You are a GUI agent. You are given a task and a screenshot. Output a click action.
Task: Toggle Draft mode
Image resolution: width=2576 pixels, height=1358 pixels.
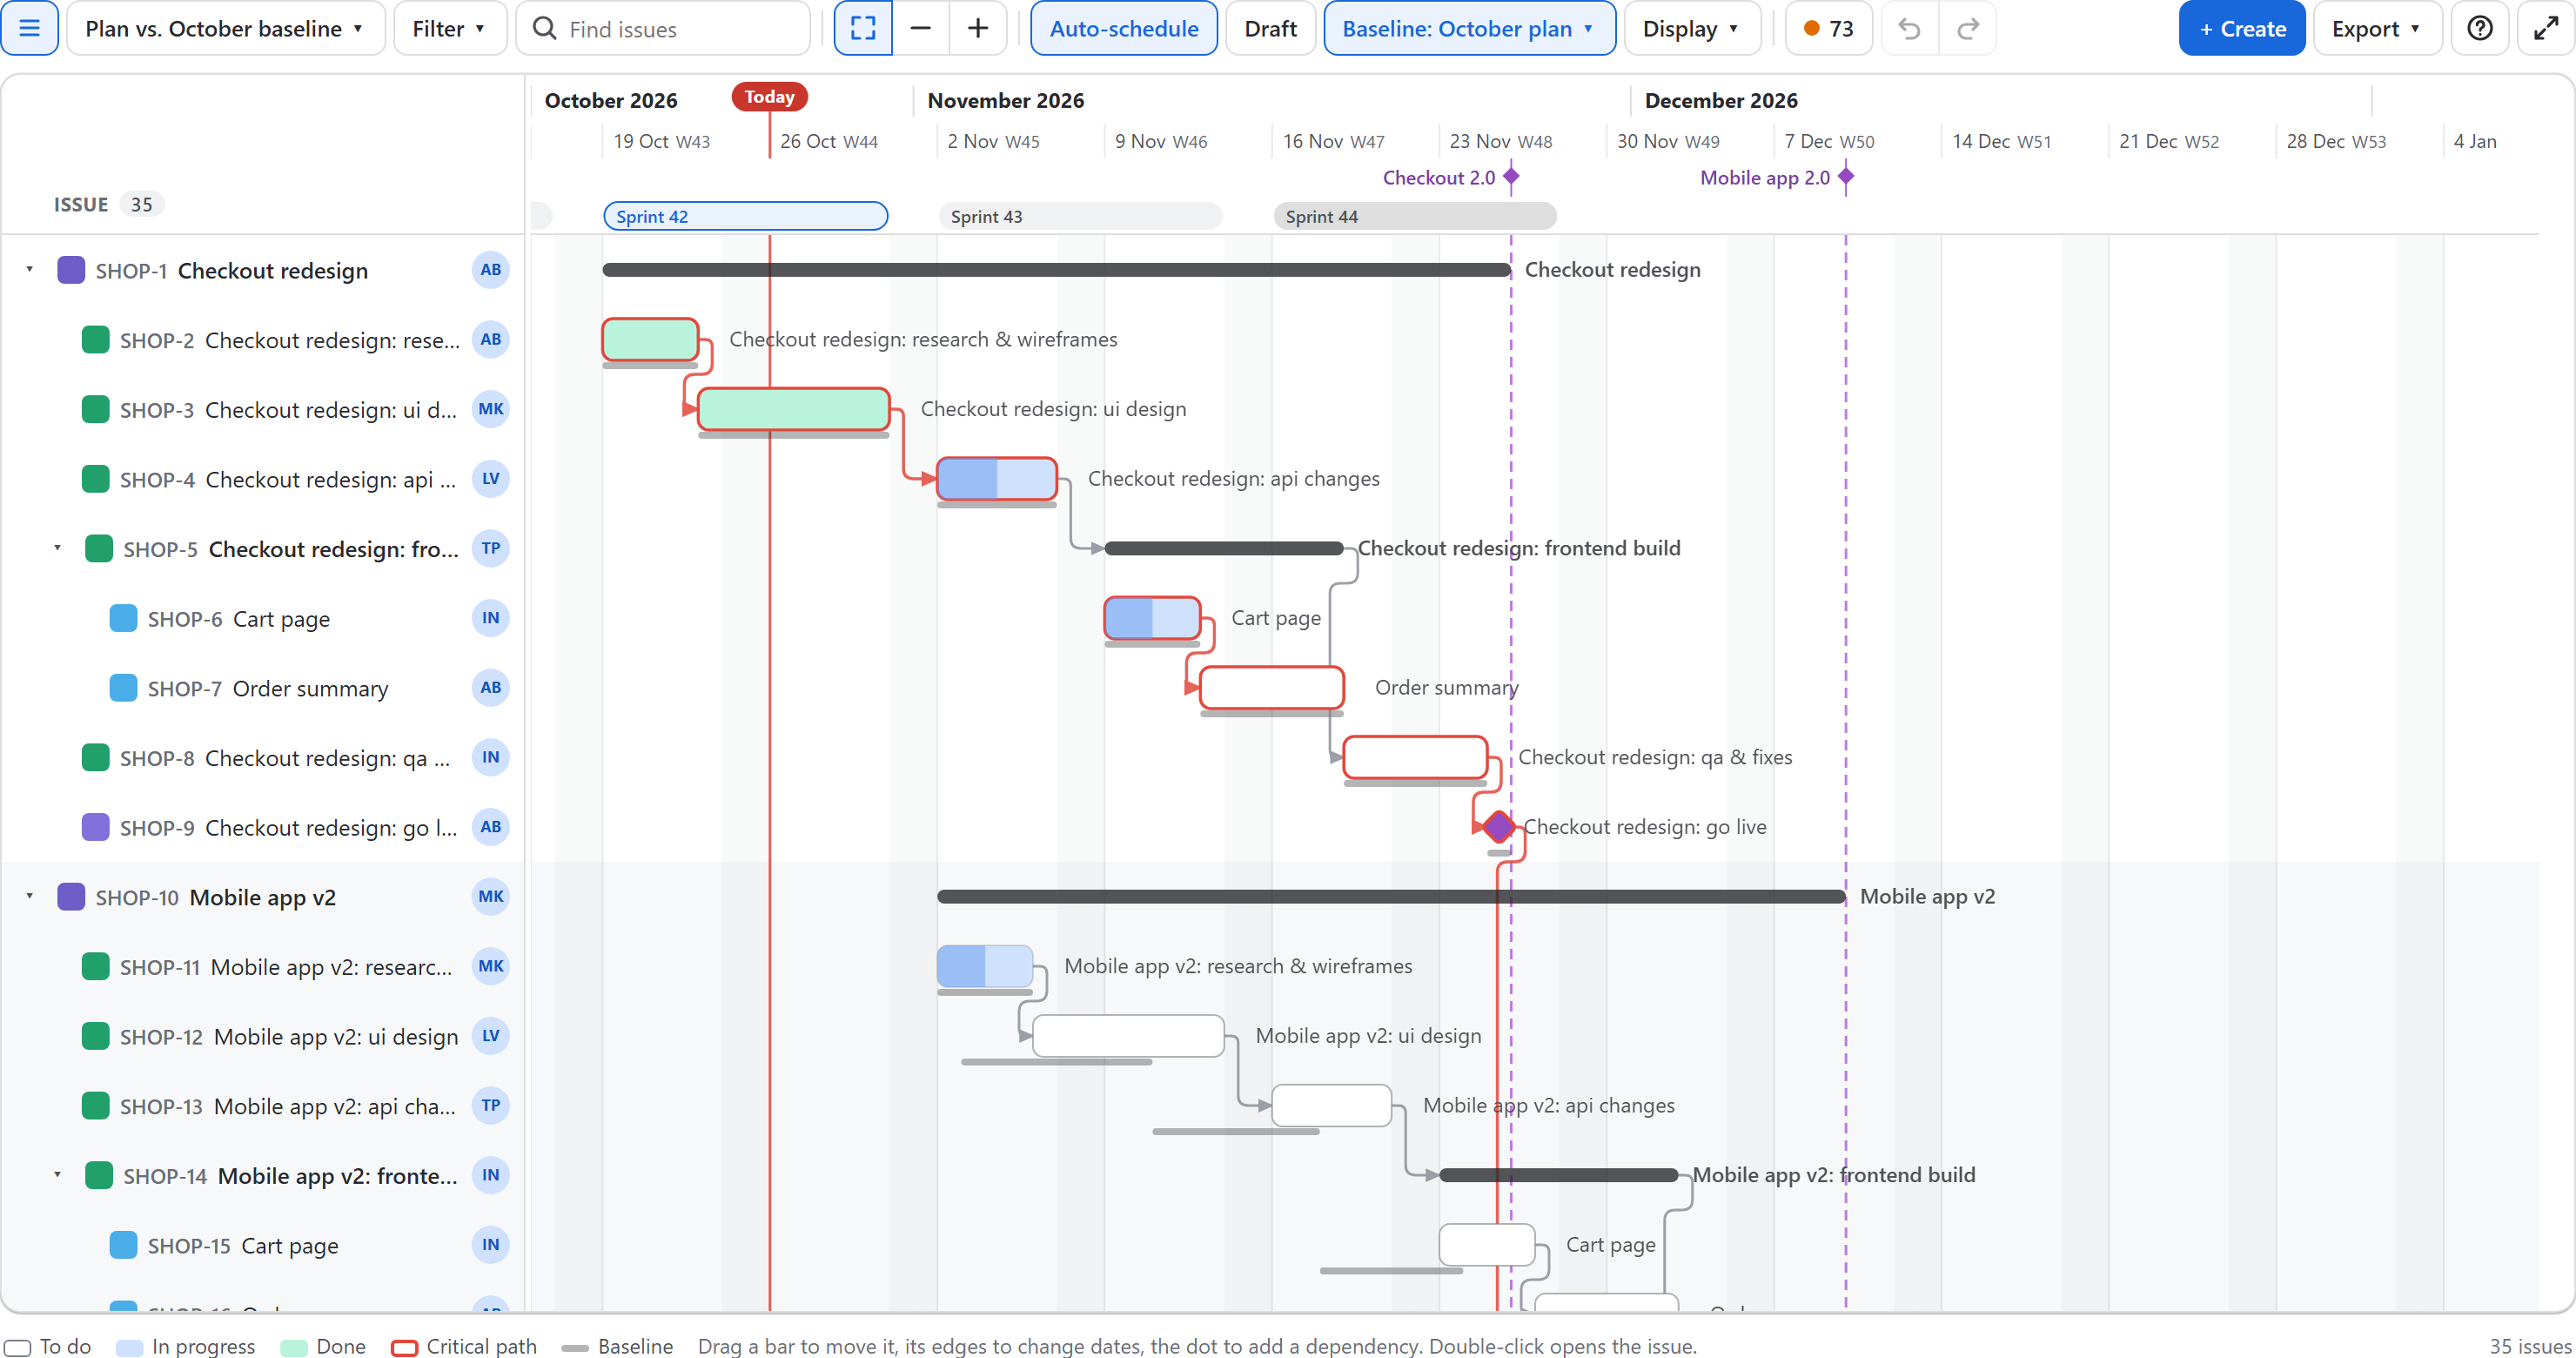click(1270, 28)
